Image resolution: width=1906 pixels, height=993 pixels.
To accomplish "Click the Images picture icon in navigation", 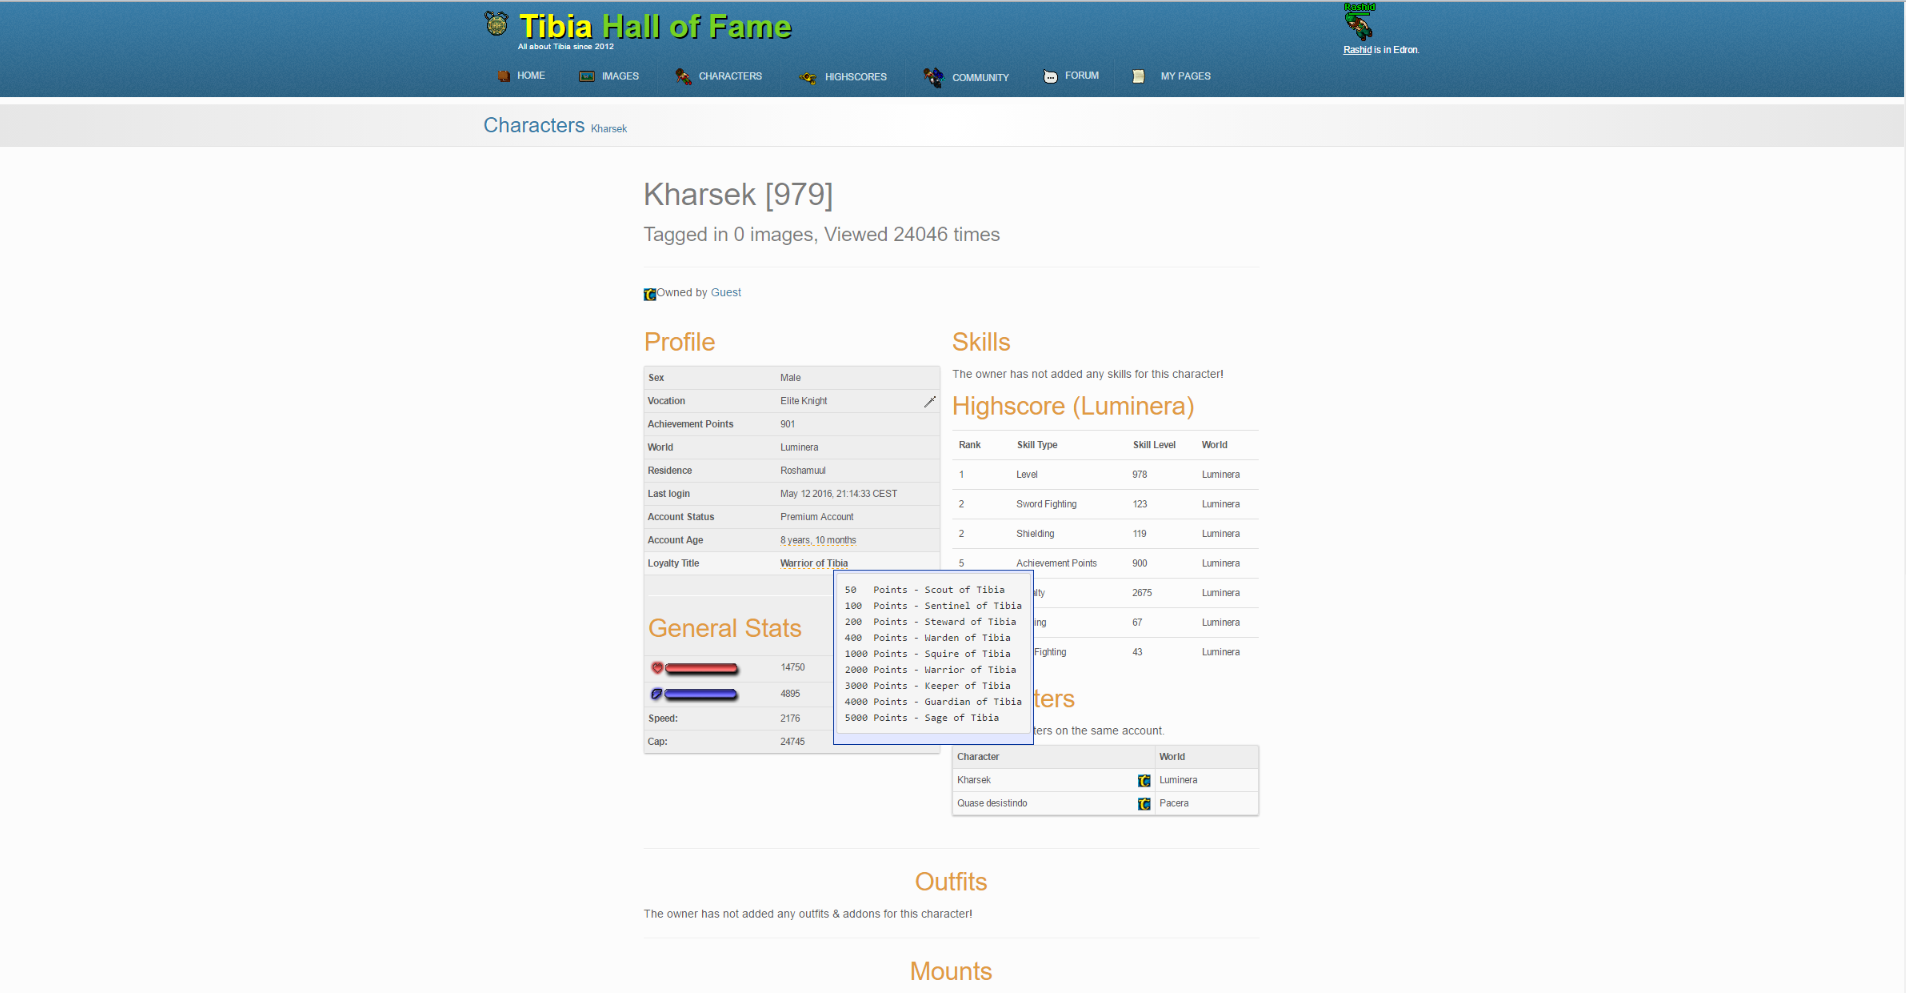I will tap(587, 76).
